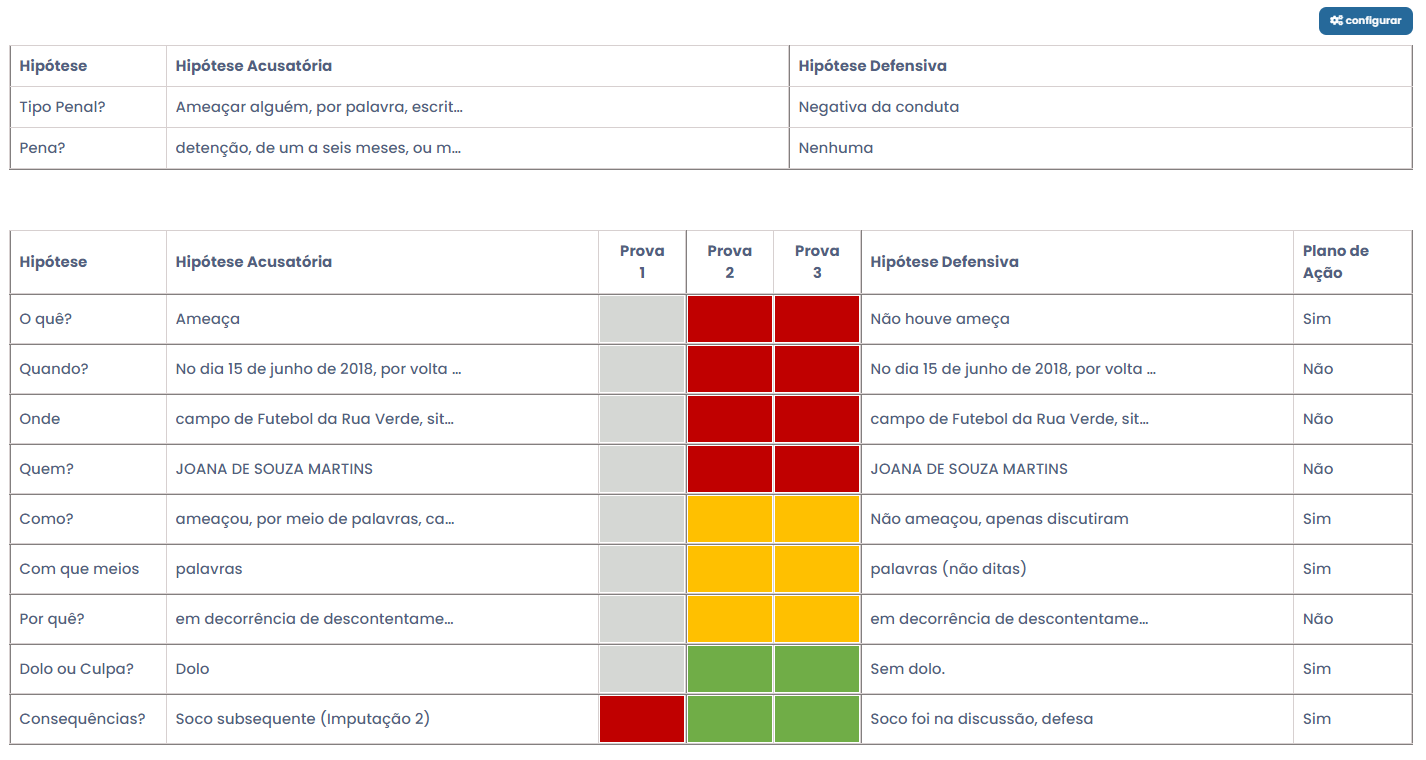Click yellow Prova 2 cell for Como?
The image size is (1426, 760).
click(x=729, y=519)
